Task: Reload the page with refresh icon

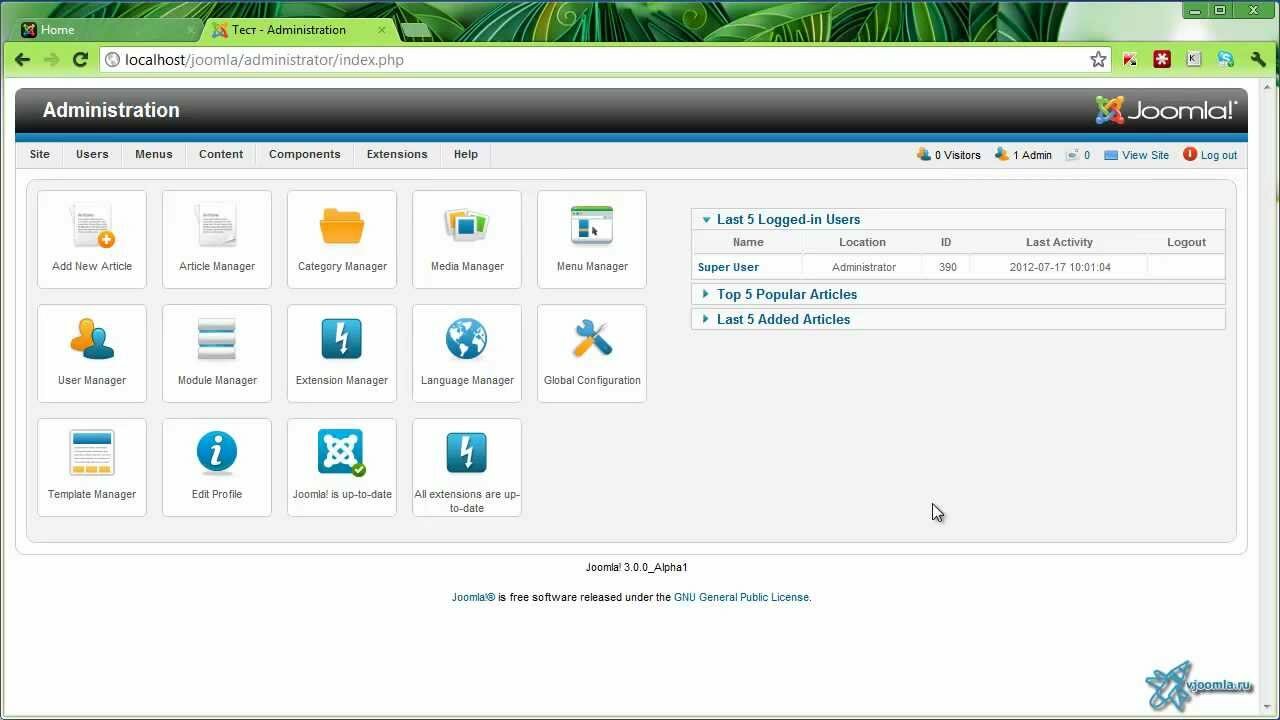Action: click(x=81, y=60)
